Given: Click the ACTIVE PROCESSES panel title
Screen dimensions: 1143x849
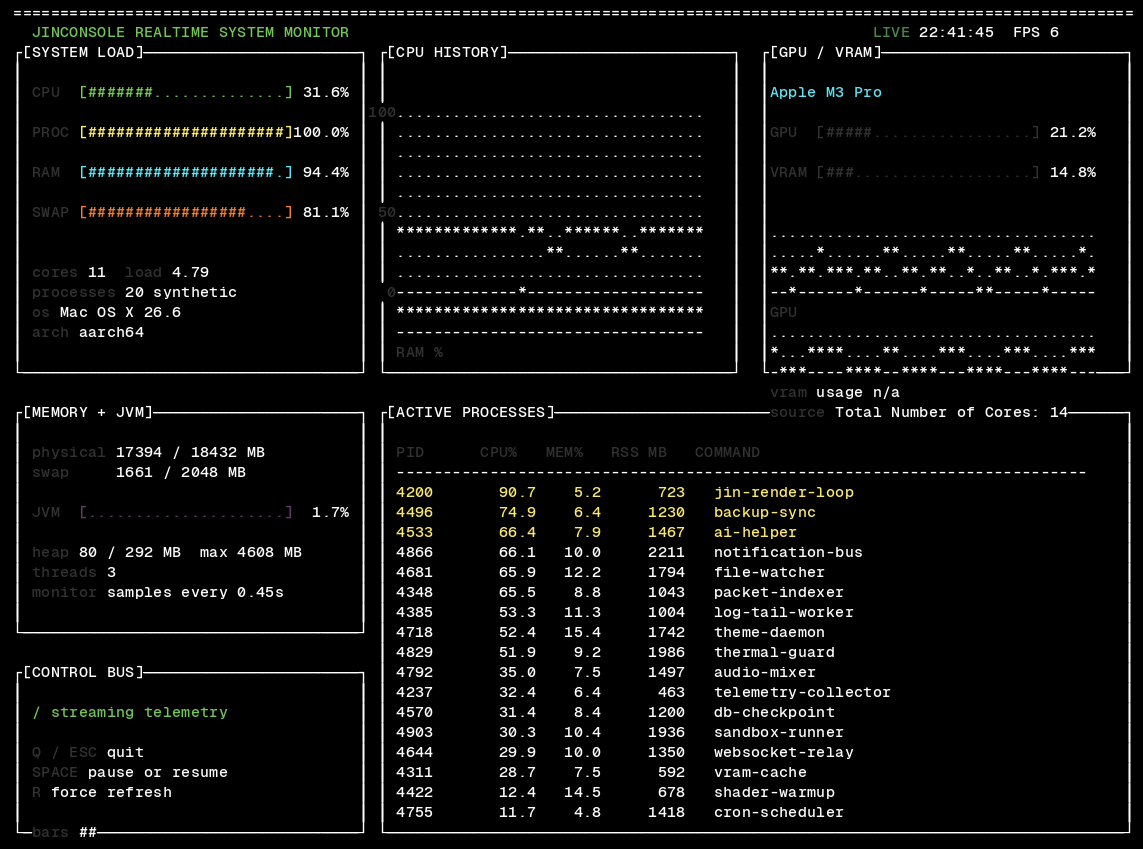Looking at the screenshot, I should click(x=471, y=412).
